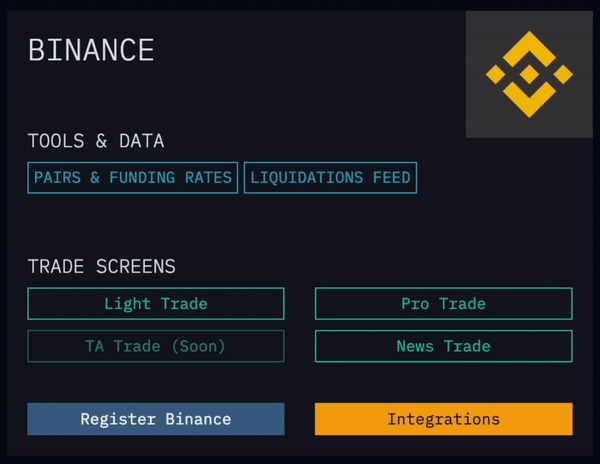Click the word "Soon" in TA Trade
This screenshot has height=464, width=600.
[x=196, y=346]
